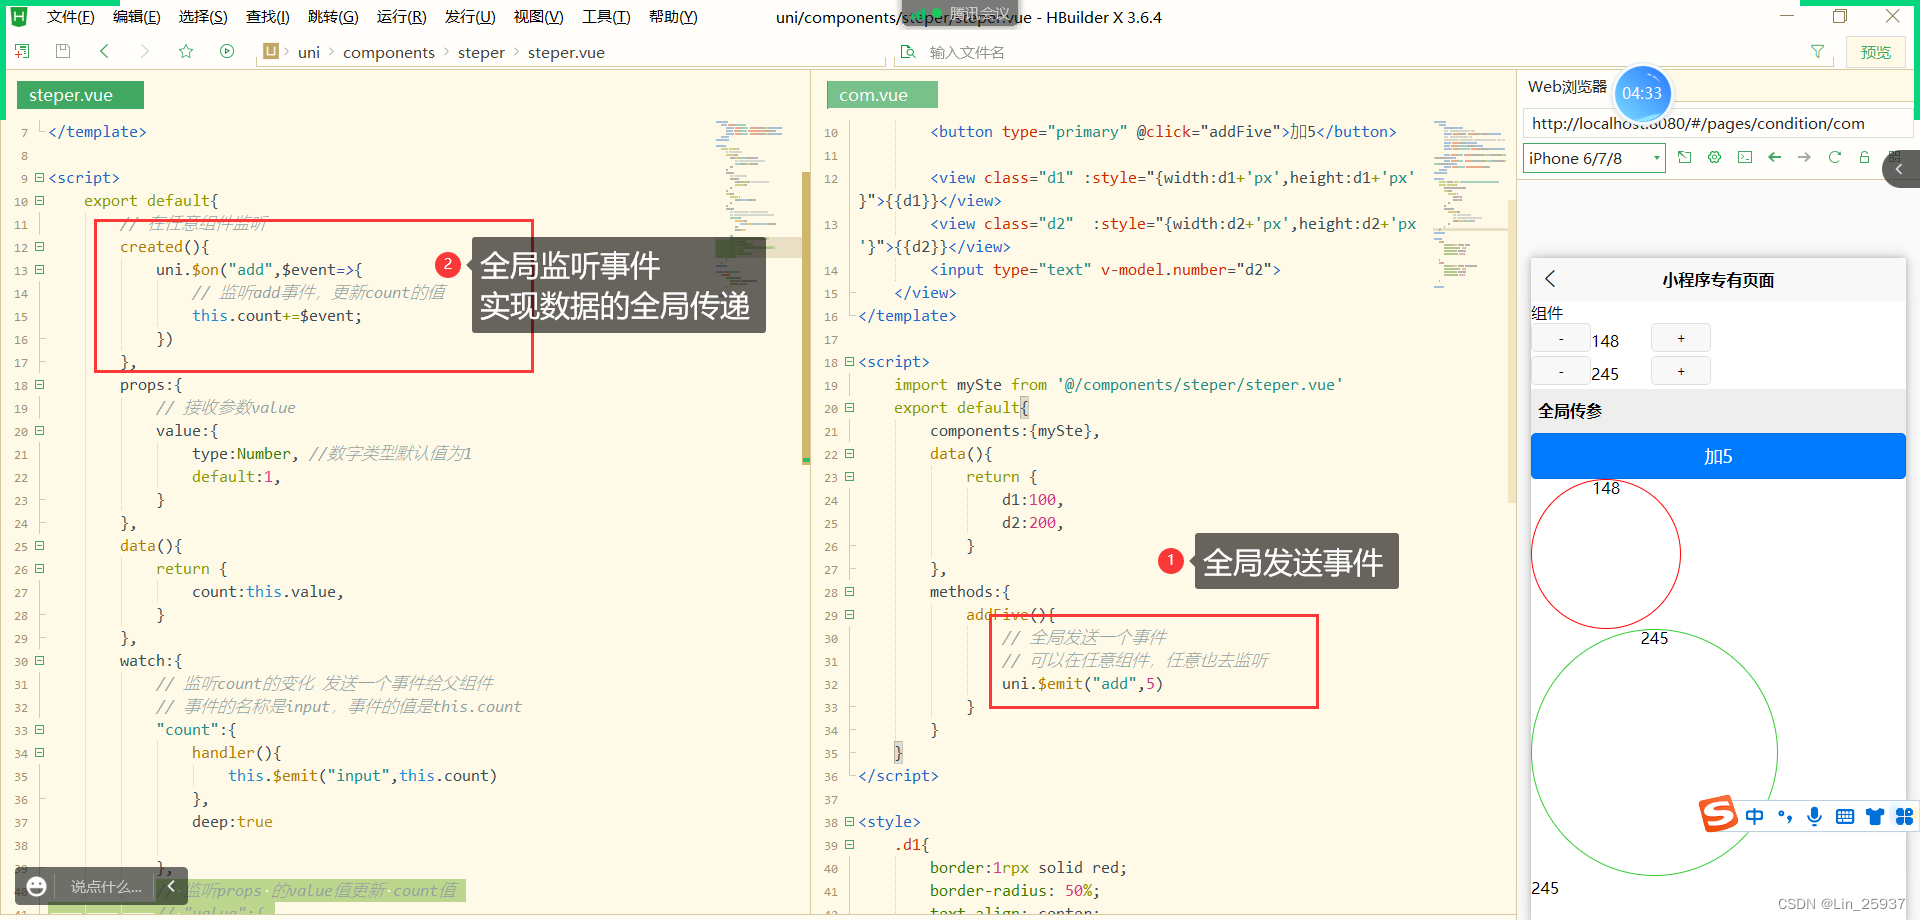Open the 运行(R) menu
Screen dimensions: 1920x920
point(401,17)
